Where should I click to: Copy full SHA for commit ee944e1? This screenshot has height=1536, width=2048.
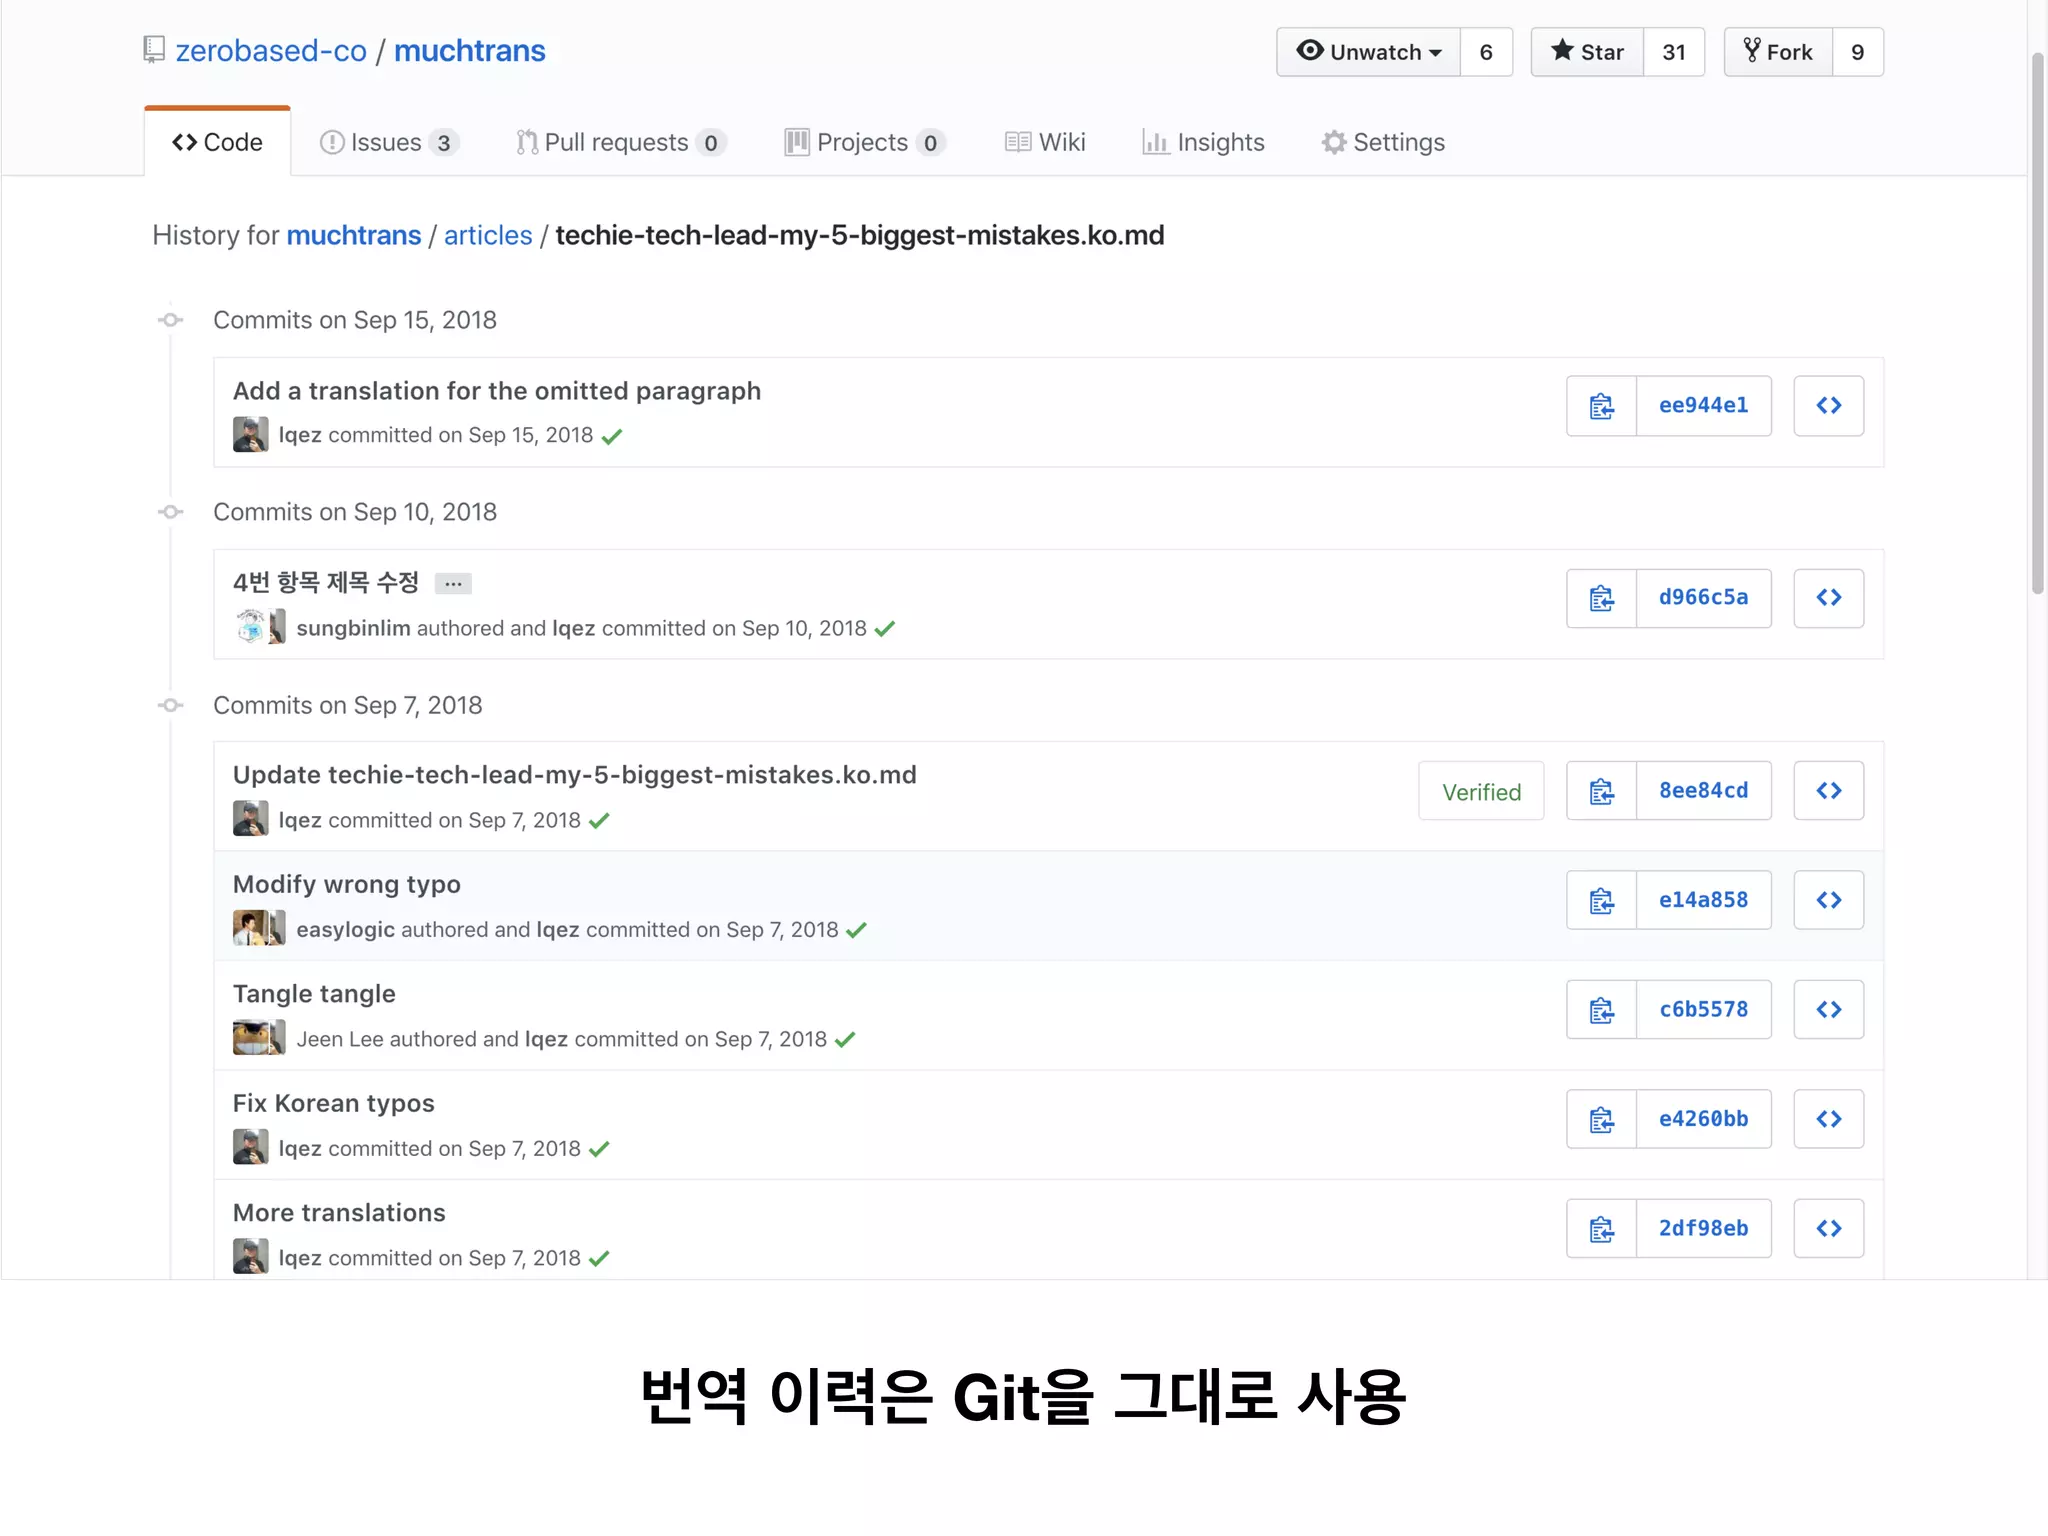click(1601, 406)
